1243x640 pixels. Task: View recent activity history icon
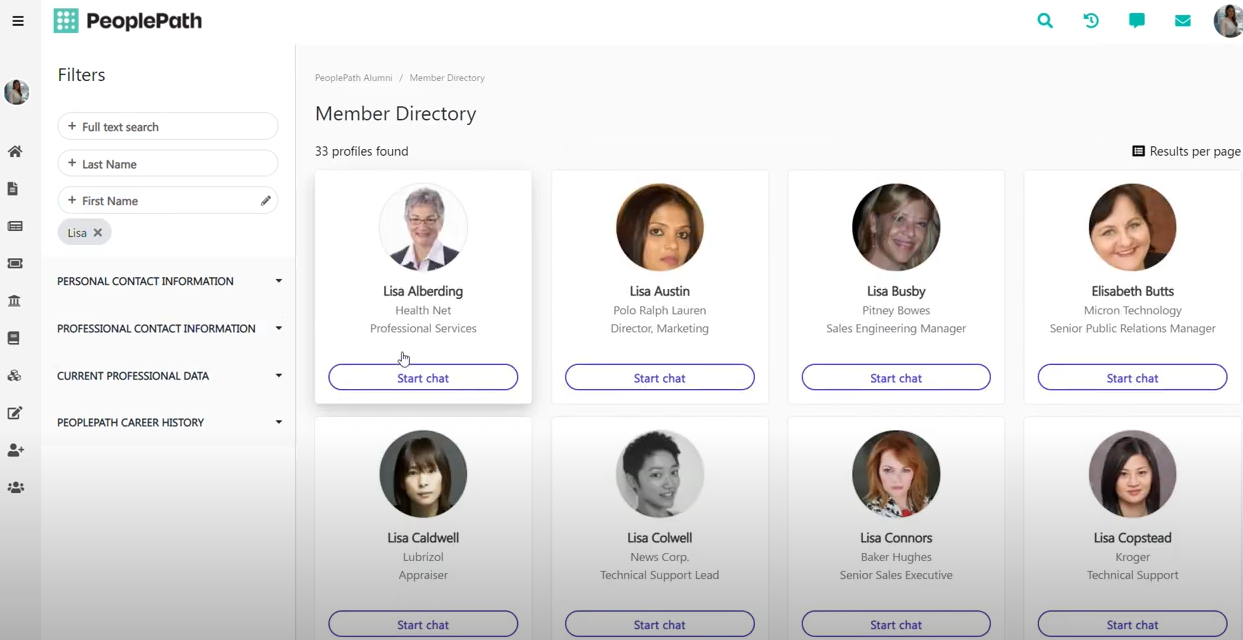tap(1091, 20)
